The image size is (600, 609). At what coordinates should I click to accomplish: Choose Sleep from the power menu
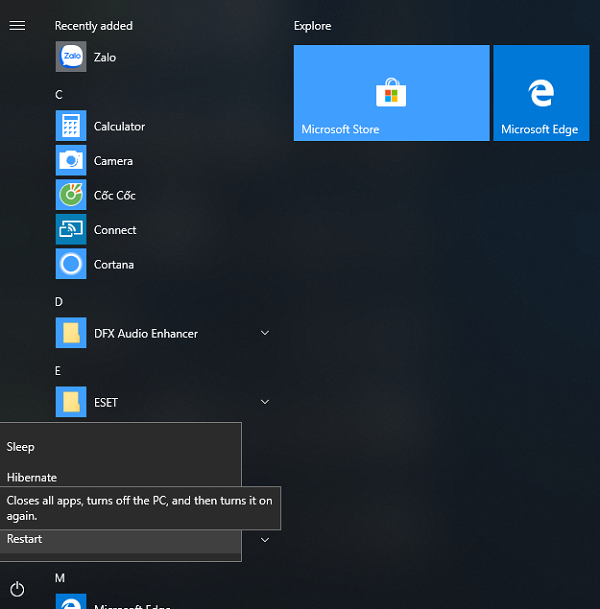click(21, 447)
